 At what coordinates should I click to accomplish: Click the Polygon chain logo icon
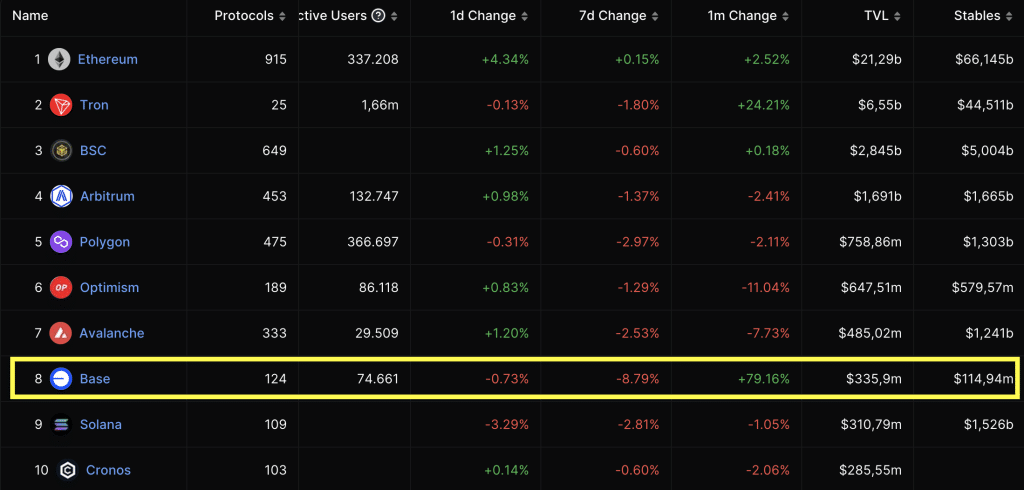60,242
